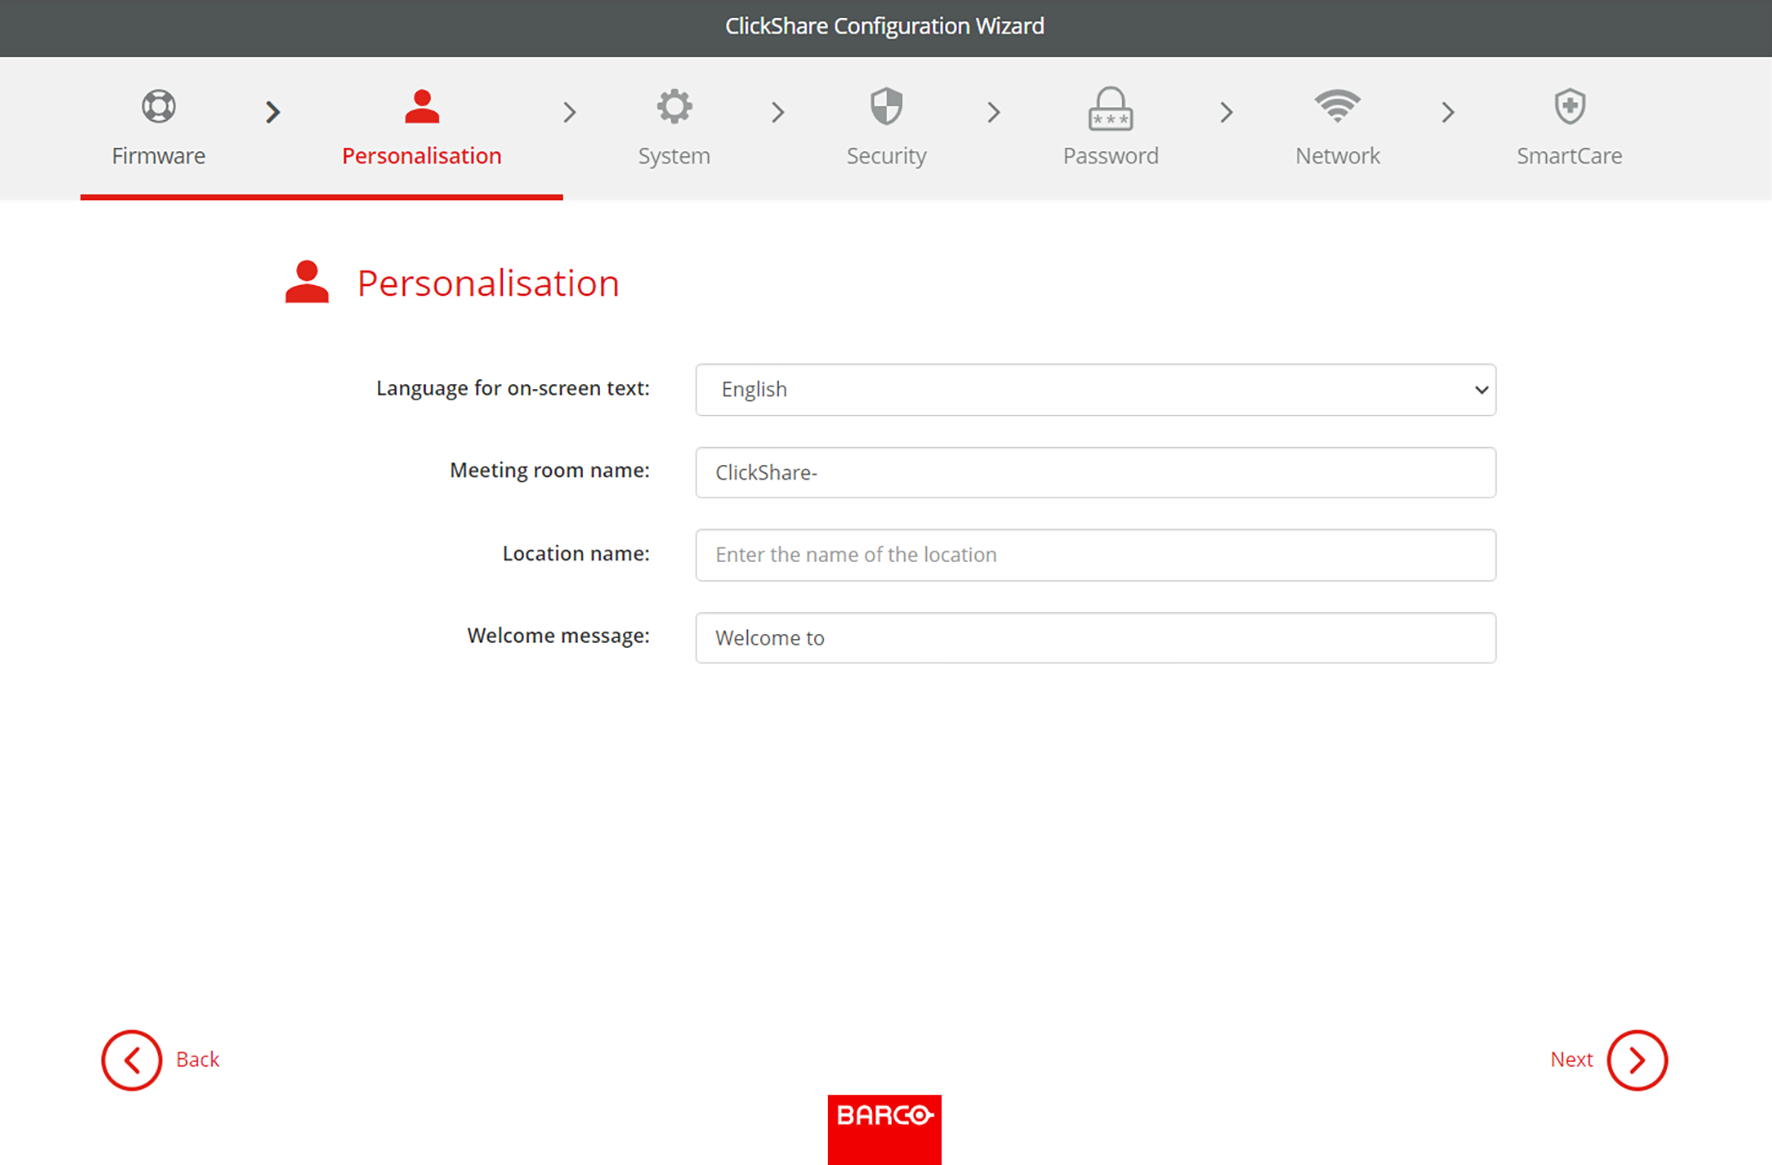The image size is (1772, 1165).
Task: Click chevron between Security and Password
Action: coord(994,112)
